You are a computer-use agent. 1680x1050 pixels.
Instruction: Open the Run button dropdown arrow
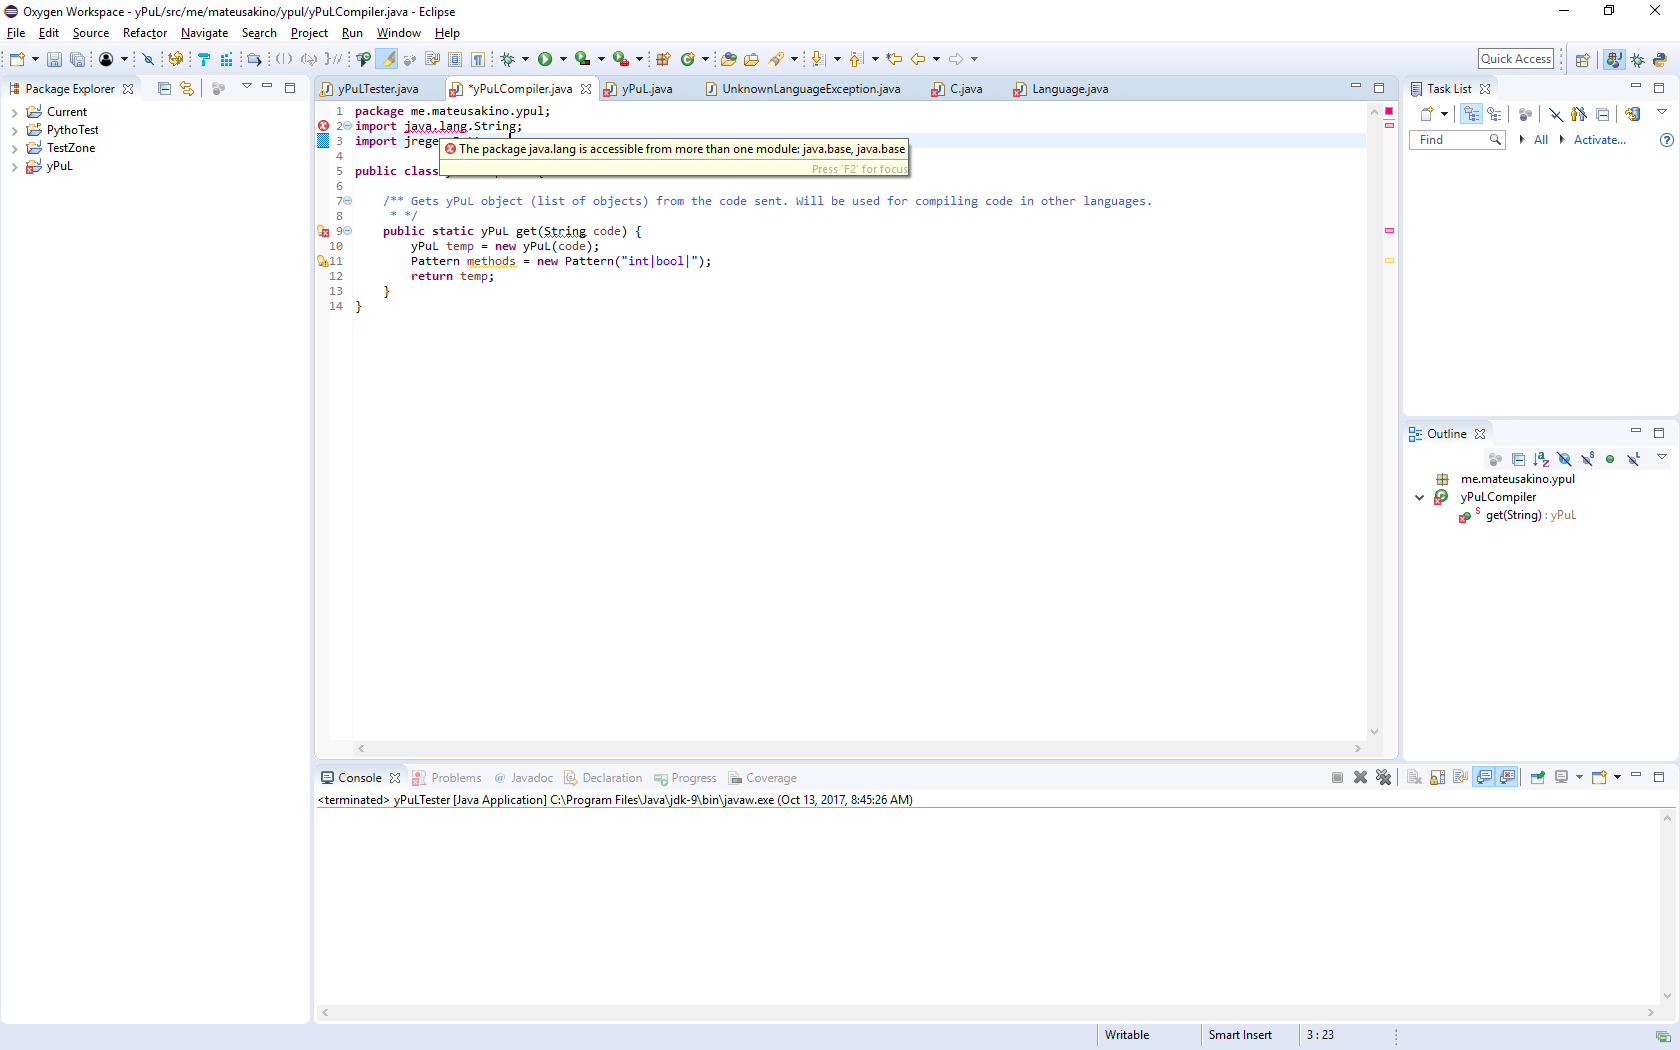coord(563,59)
